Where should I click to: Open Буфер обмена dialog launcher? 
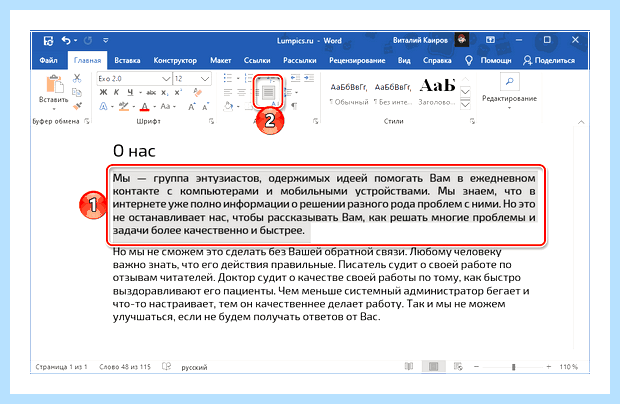tap(87, 121)
